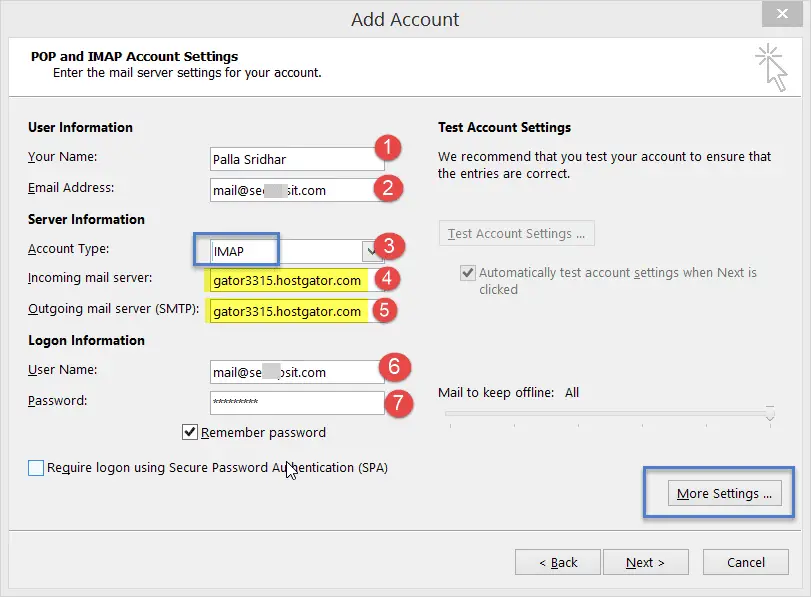Go Back to the previous page
The image size is (811, 597).
(x=558, y=562)
